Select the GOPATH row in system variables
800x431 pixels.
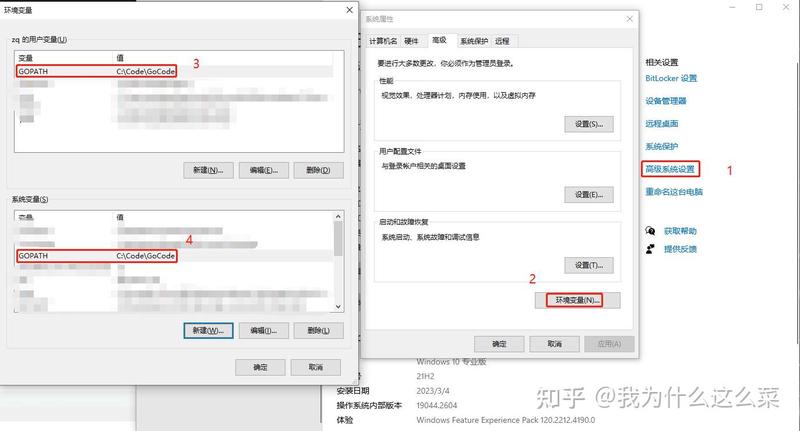click(173, 256)
